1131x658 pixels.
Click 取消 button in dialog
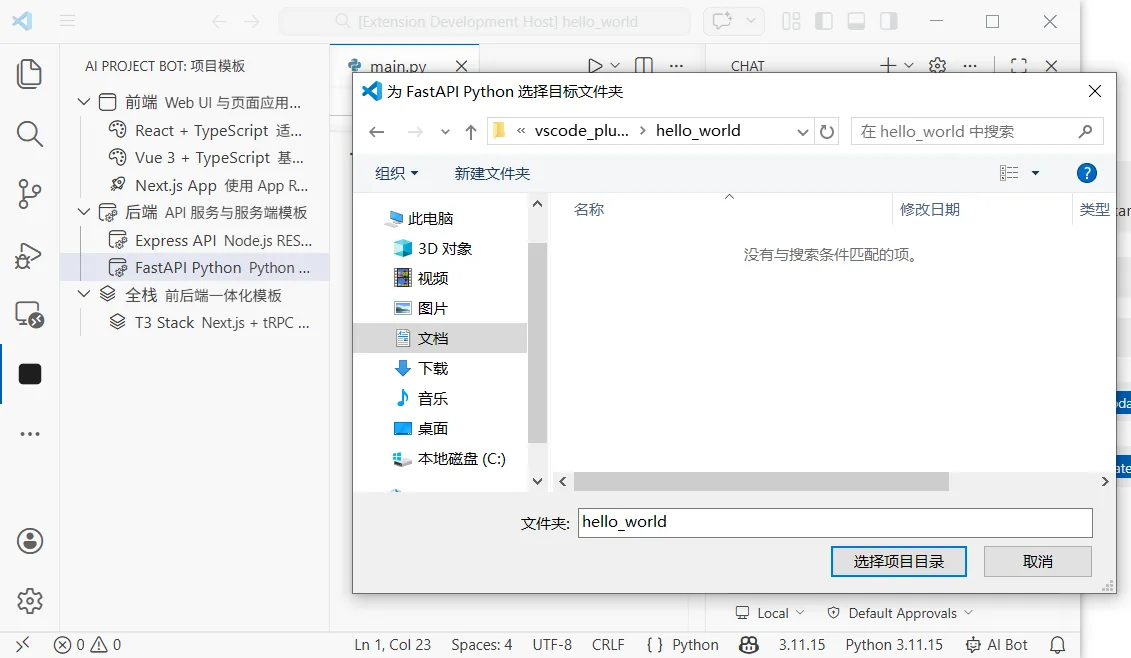1037,561
